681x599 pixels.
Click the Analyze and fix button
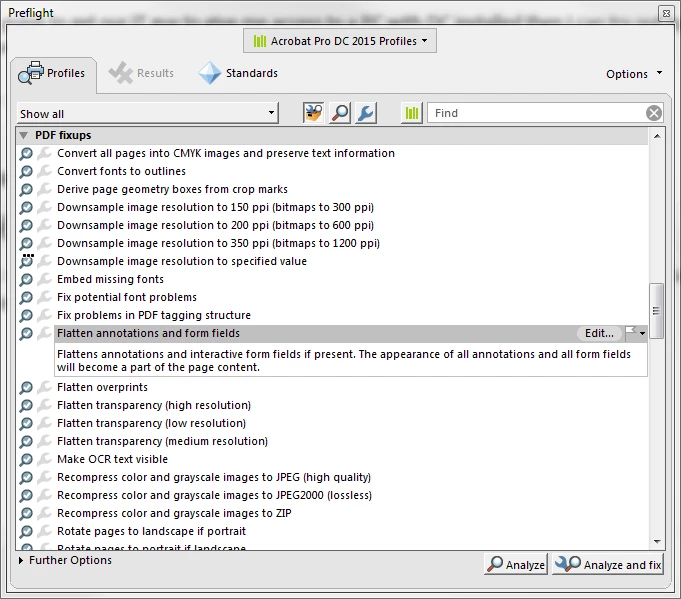[x=608, y=564]
